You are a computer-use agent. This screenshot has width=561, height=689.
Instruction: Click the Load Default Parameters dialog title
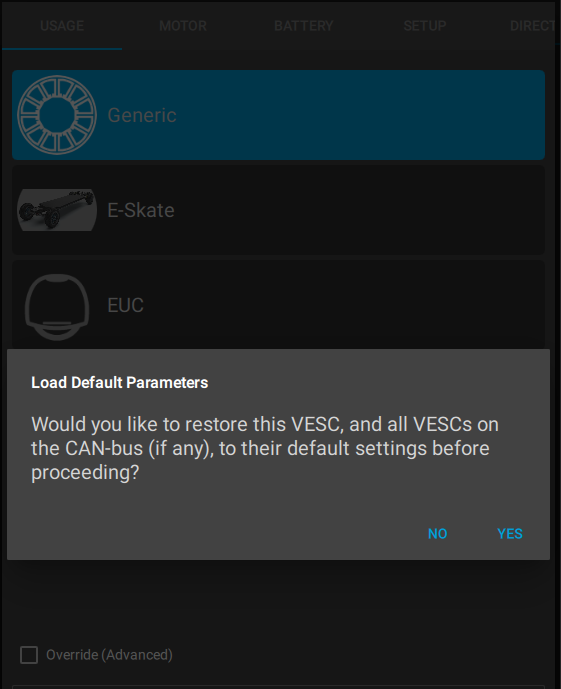pos(119,382)
